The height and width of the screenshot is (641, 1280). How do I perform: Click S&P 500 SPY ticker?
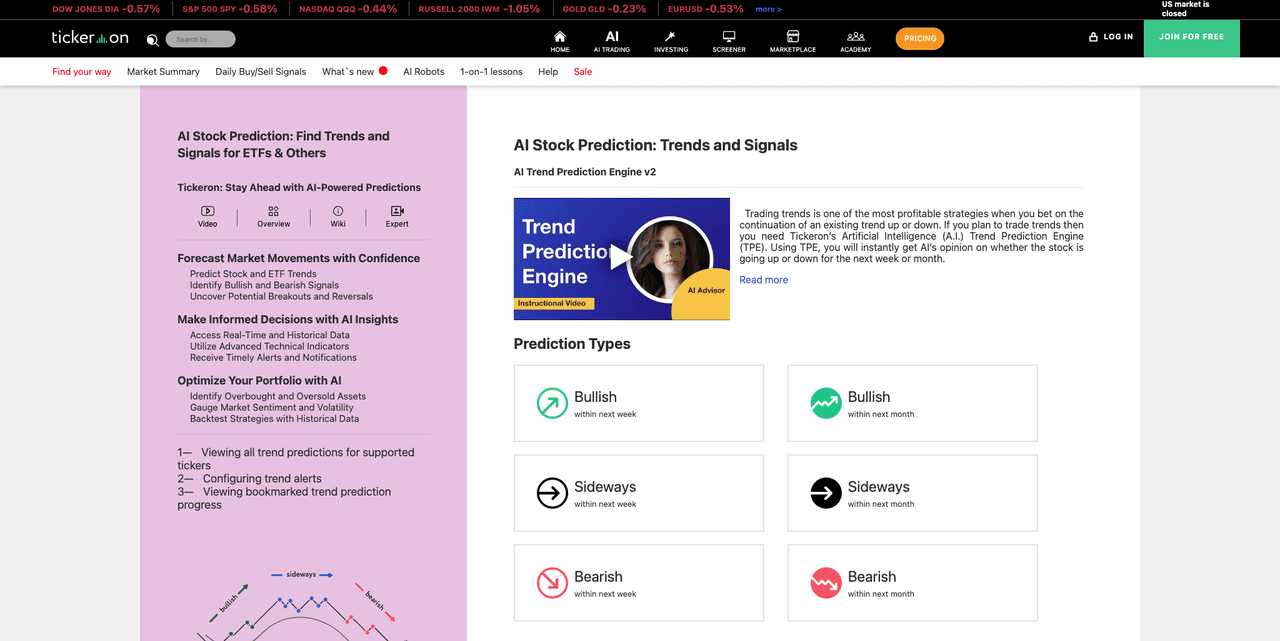point(230,9)
